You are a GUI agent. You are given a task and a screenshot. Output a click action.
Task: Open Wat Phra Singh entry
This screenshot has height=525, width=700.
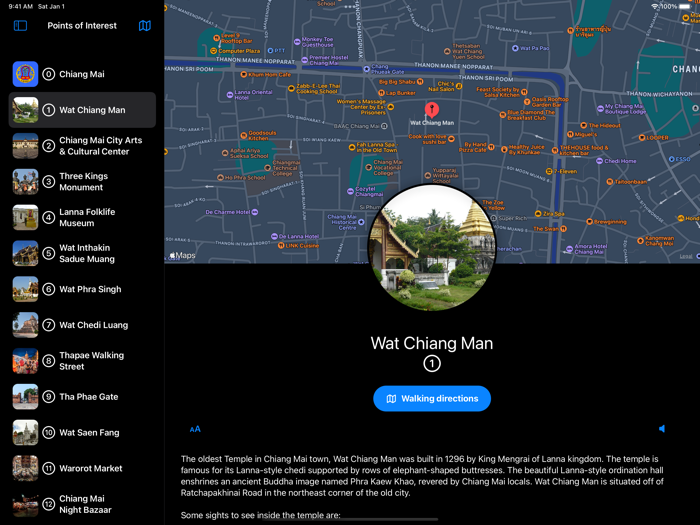pyautogui.click(x=82, y=289)
